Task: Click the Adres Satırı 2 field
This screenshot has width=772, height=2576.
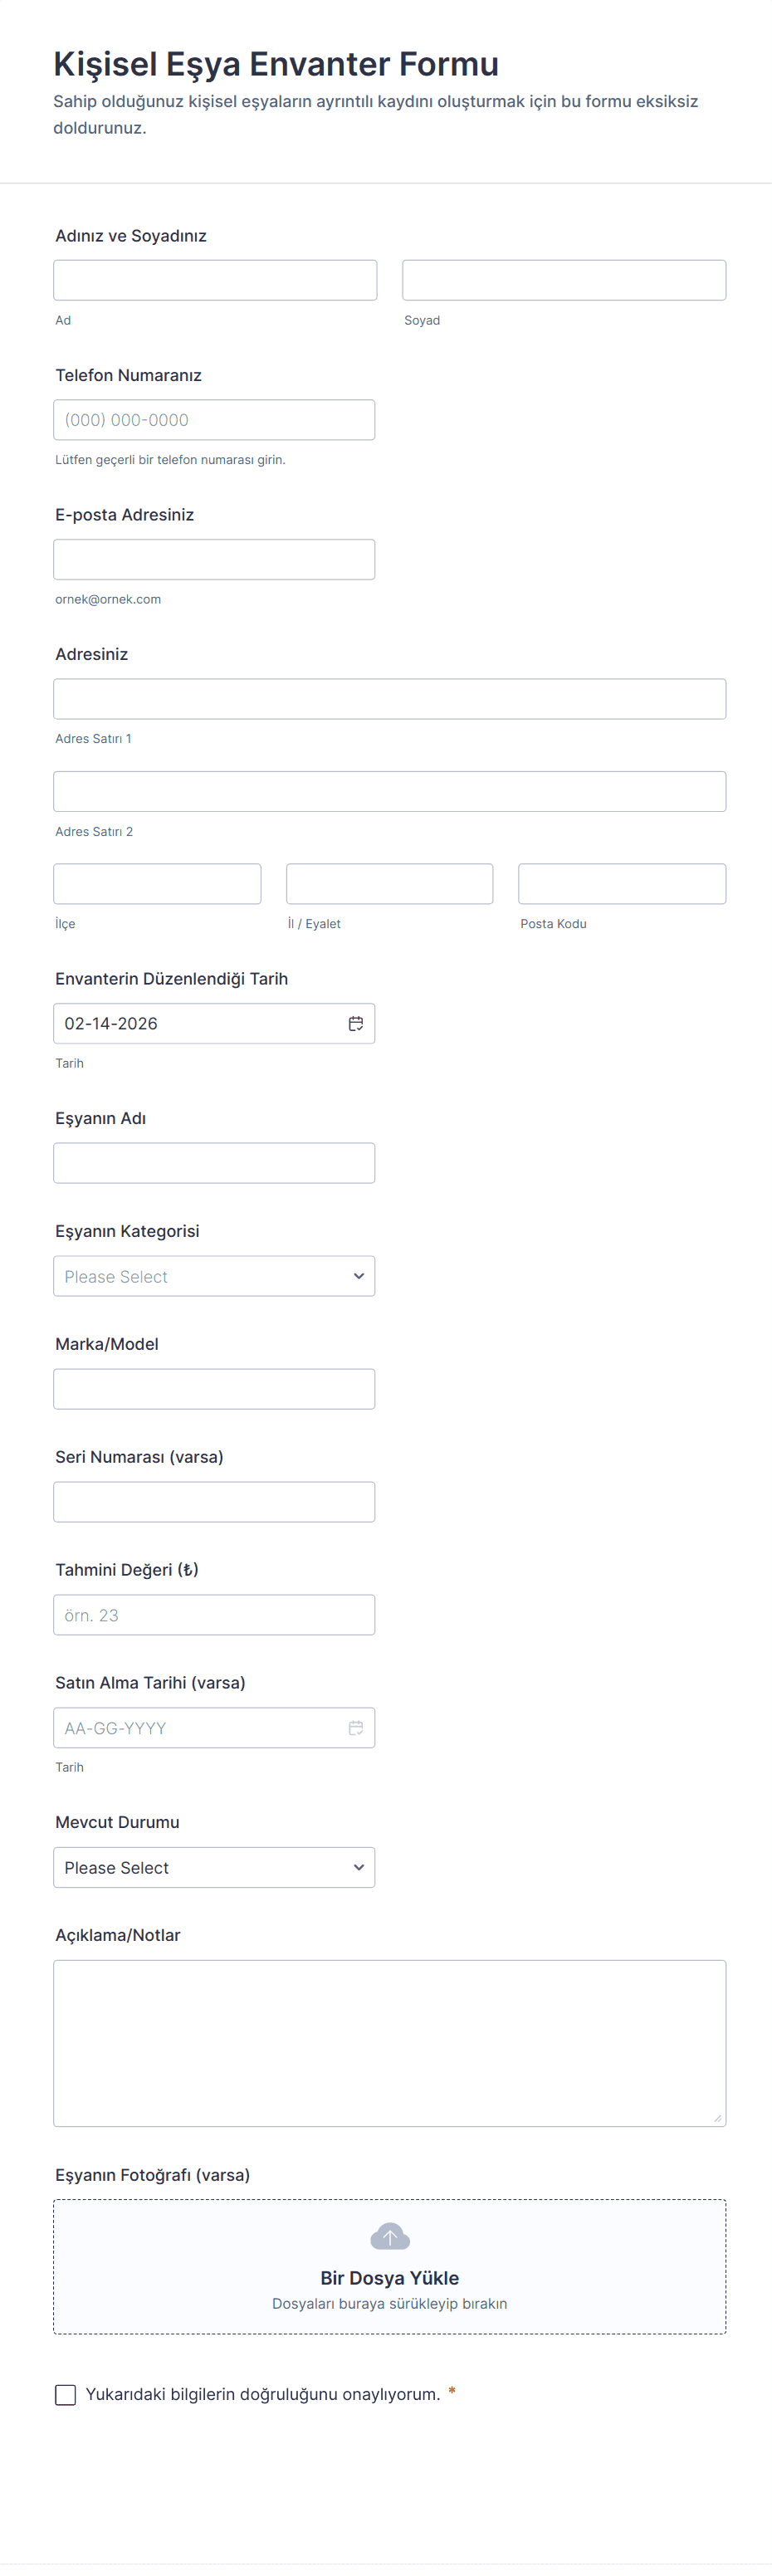Action: pyautogui.click(x=389, y=791)
